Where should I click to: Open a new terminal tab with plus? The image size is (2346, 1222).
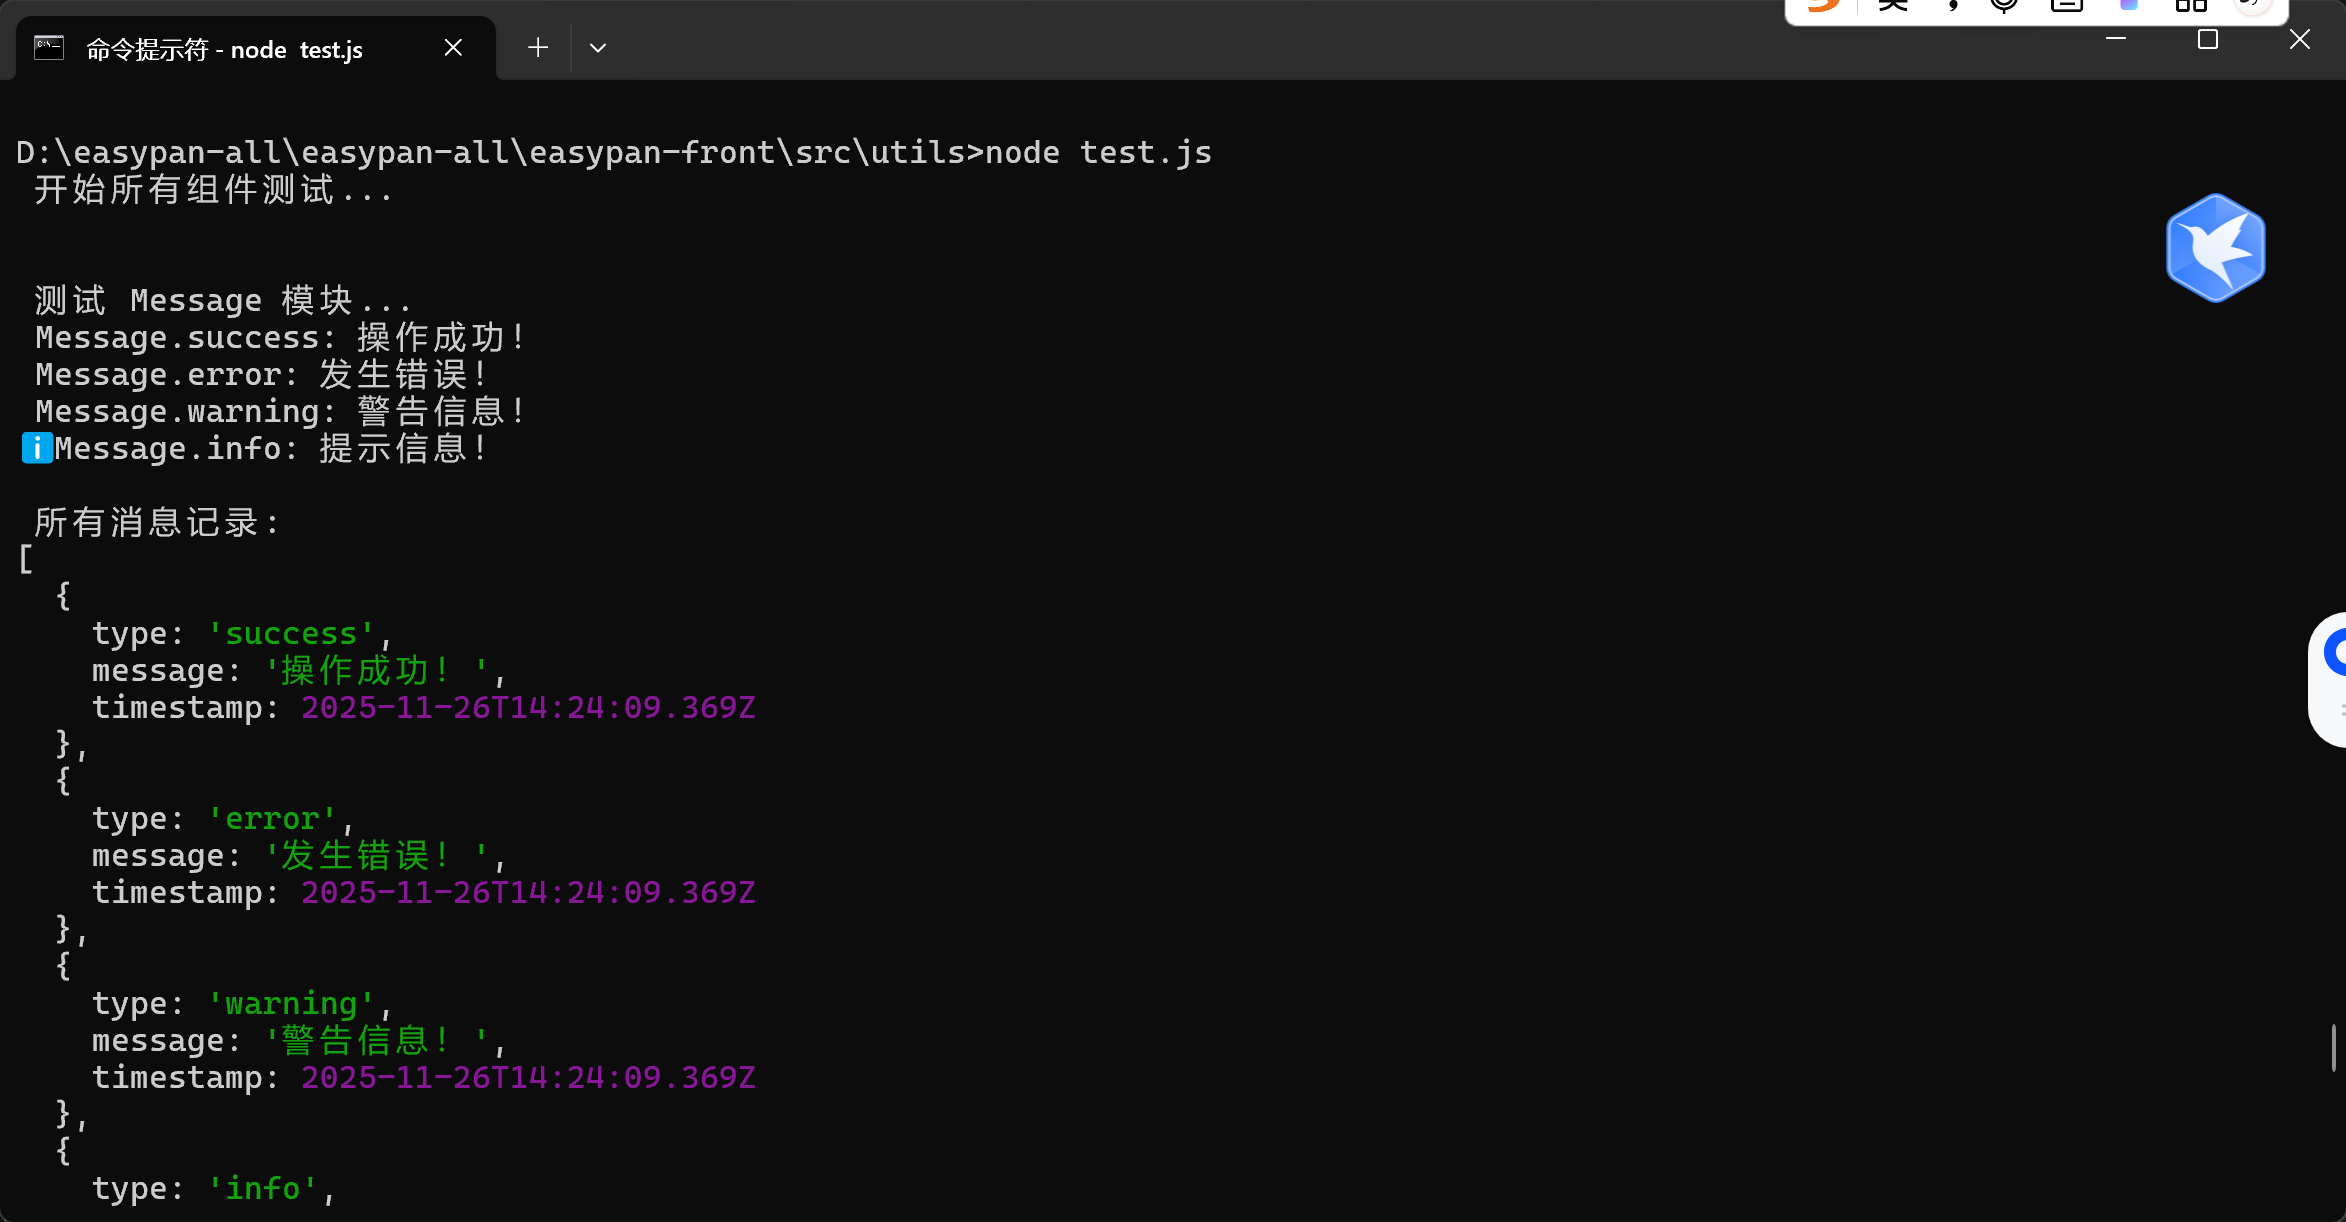pos(538,48)
